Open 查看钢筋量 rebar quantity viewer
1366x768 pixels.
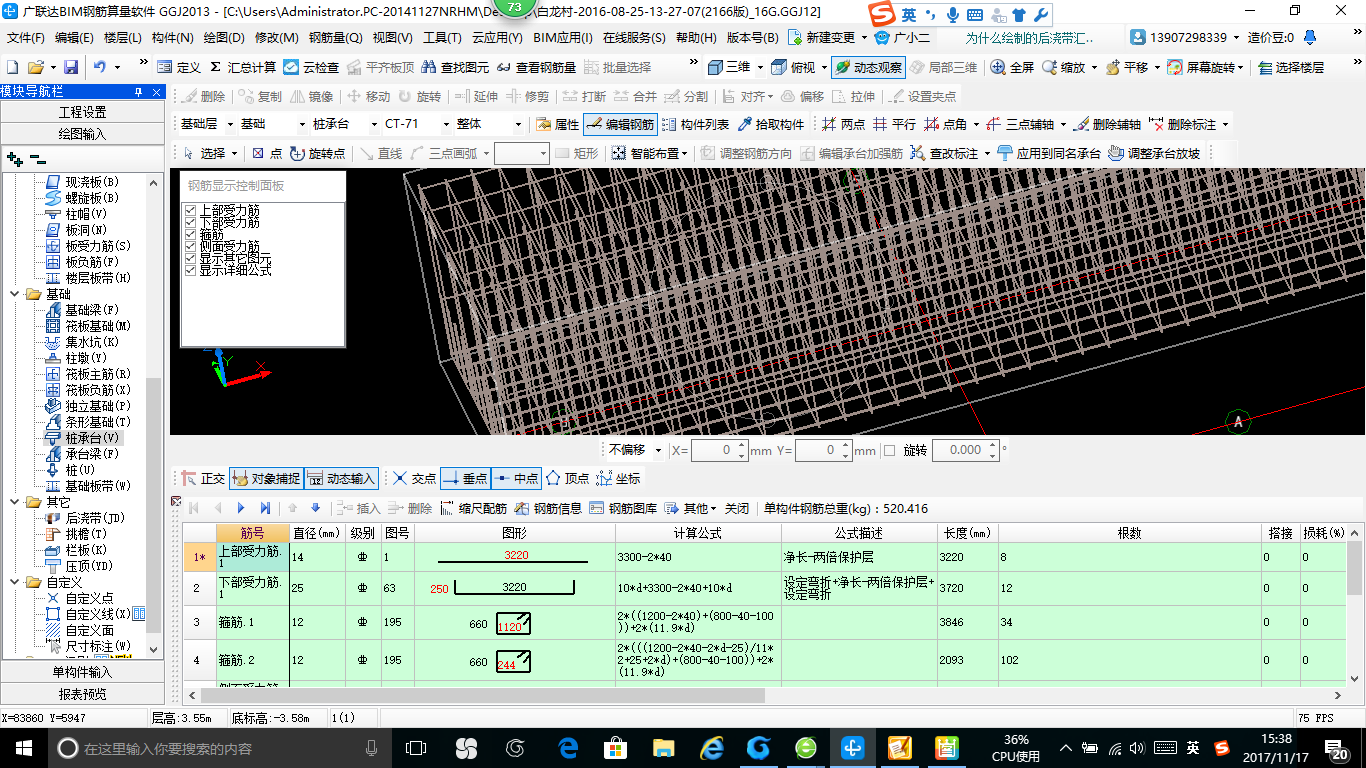tap(536, 67)
